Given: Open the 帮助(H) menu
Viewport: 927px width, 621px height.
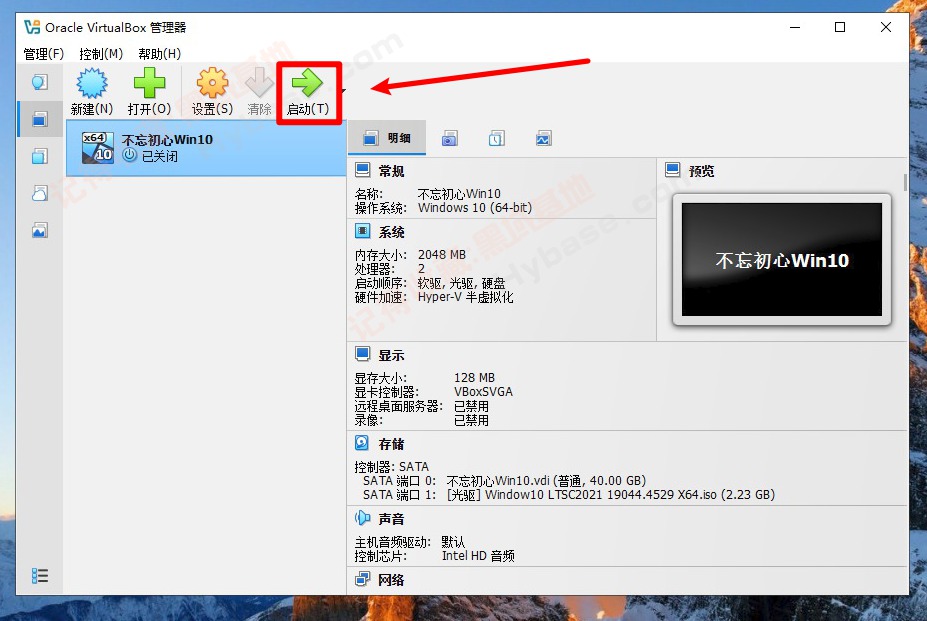Looking at the screenshot, I should click(158, 54).
